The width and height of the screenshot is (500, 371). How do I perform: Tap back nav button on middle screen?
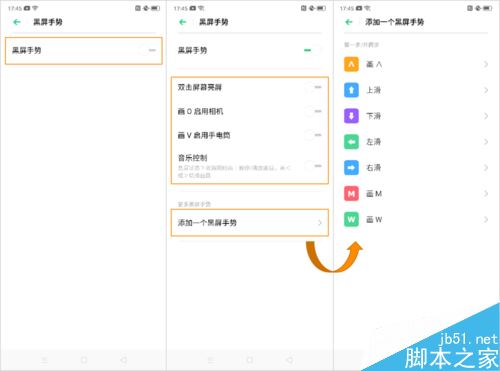[x=290, y=360]
